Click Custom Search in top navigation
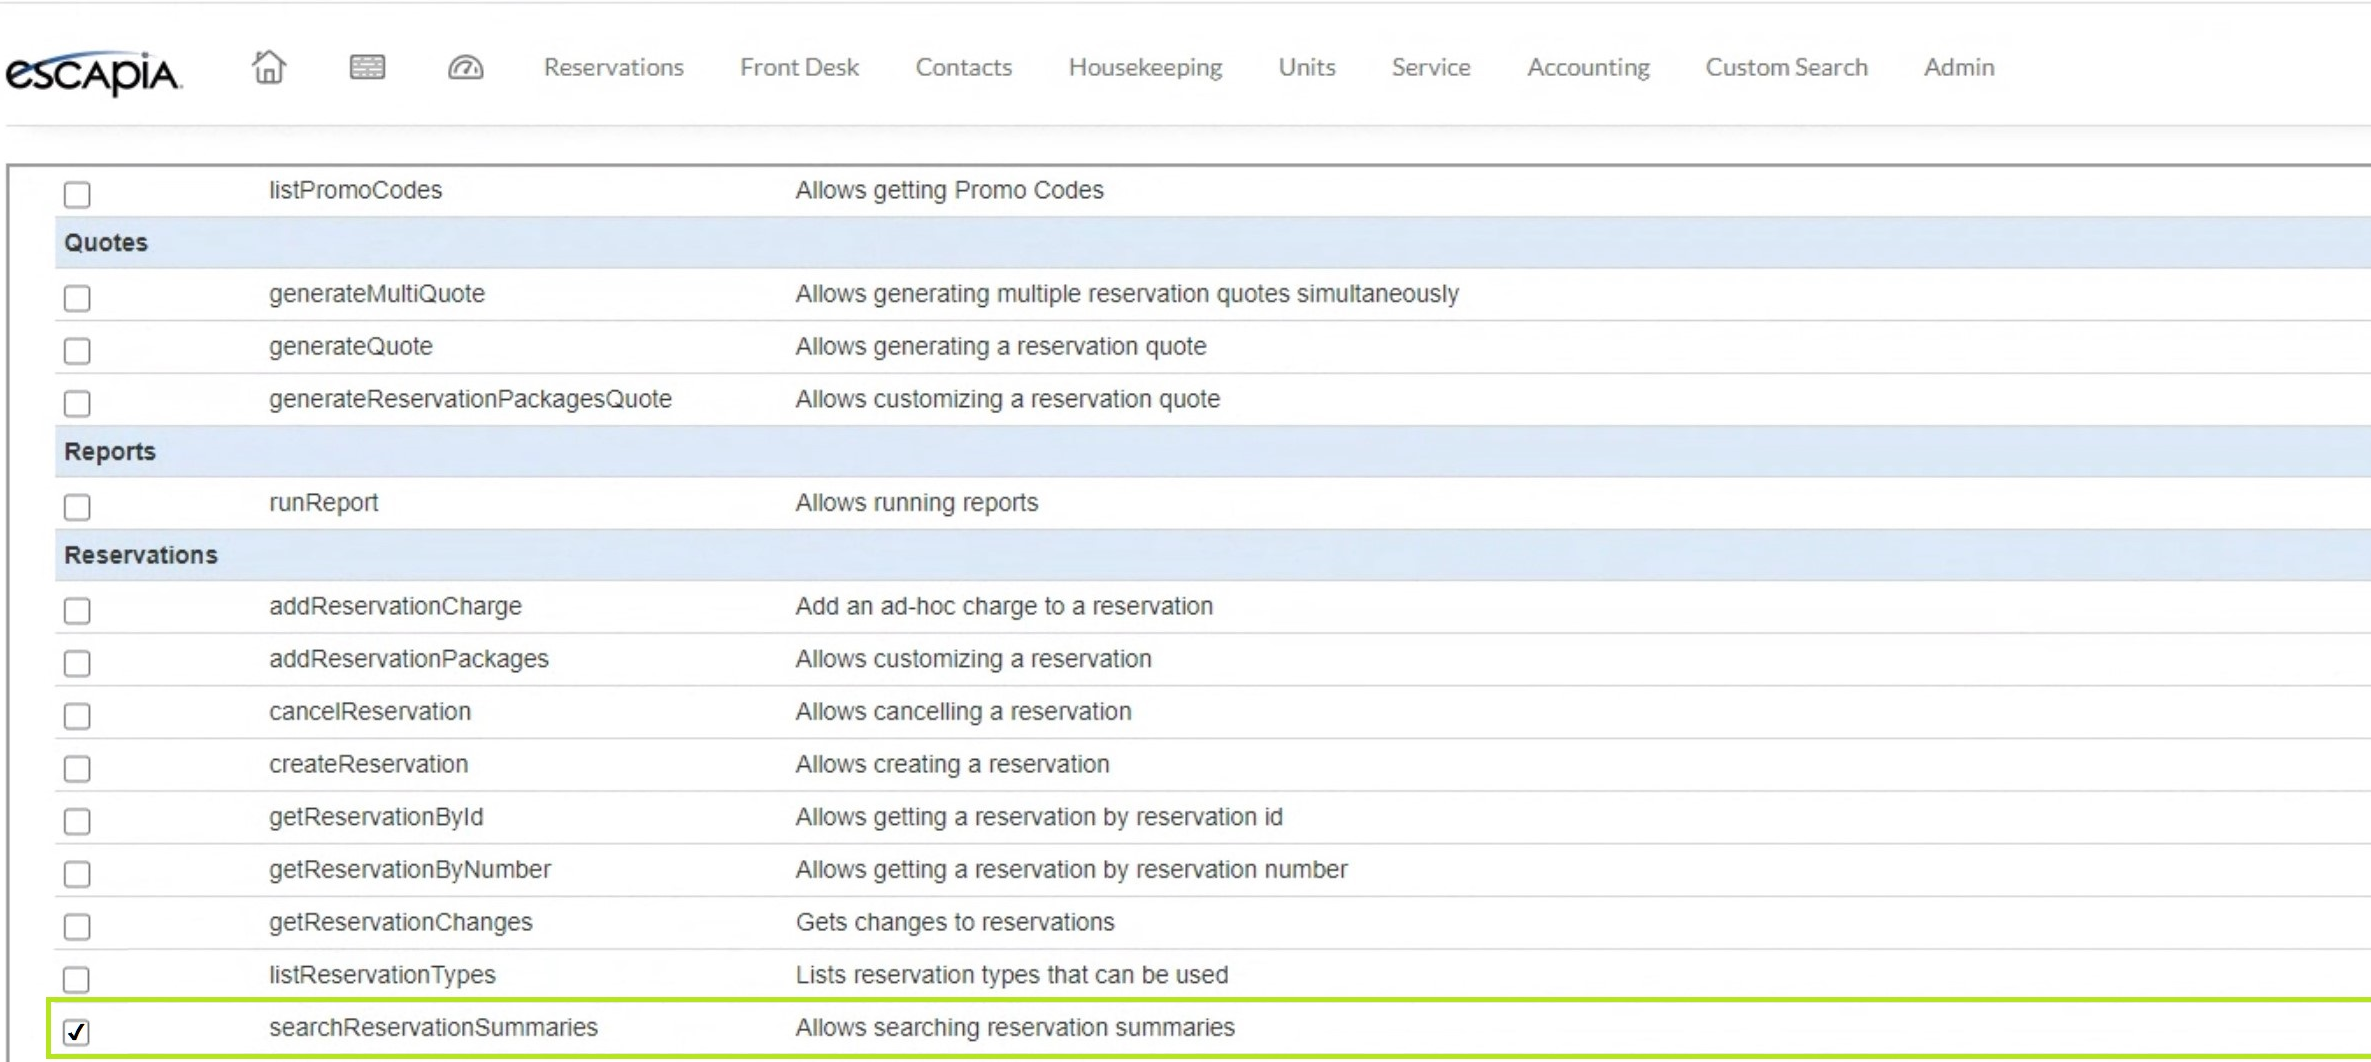The width and height of the screenshot is (2371, 1062). pos(1785,67)
